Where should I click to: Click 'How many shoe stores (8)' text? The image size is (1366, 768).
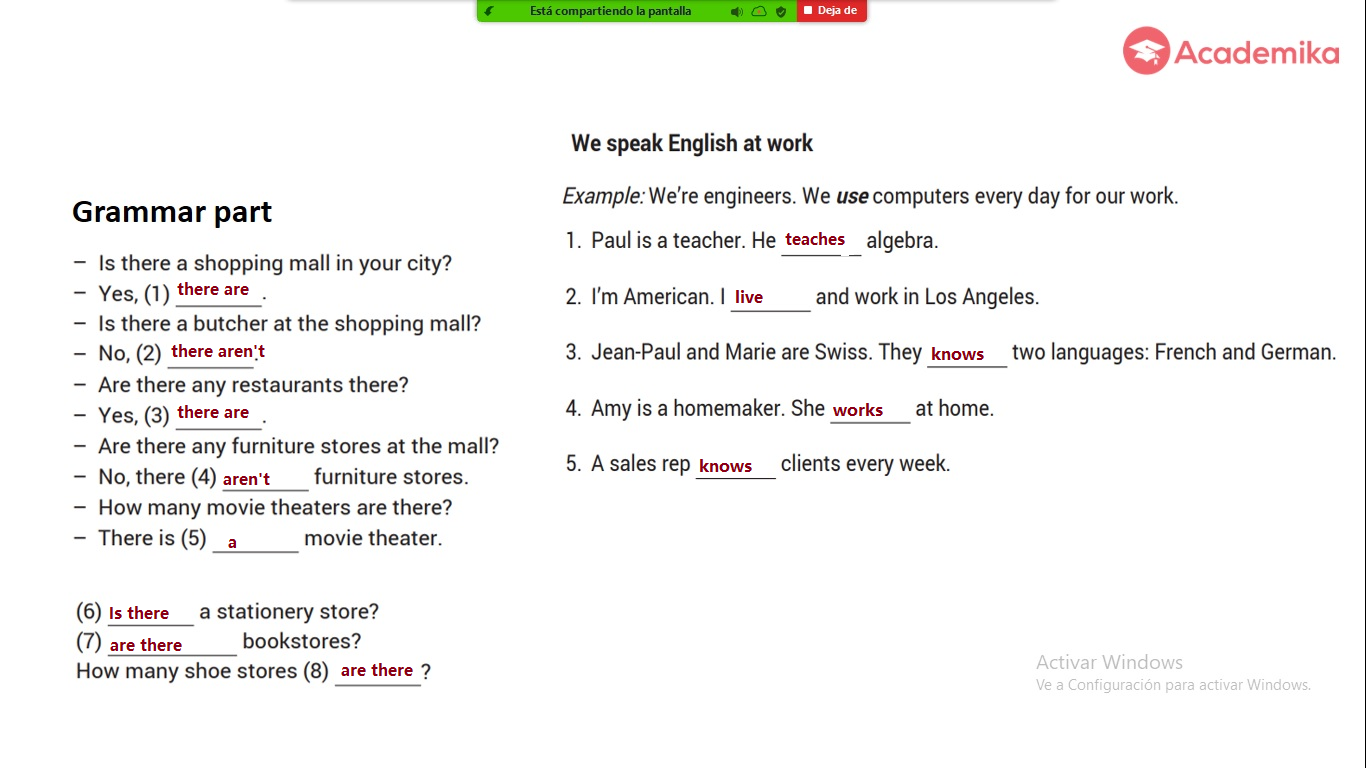pyautogui.click(x=202, y=671)
